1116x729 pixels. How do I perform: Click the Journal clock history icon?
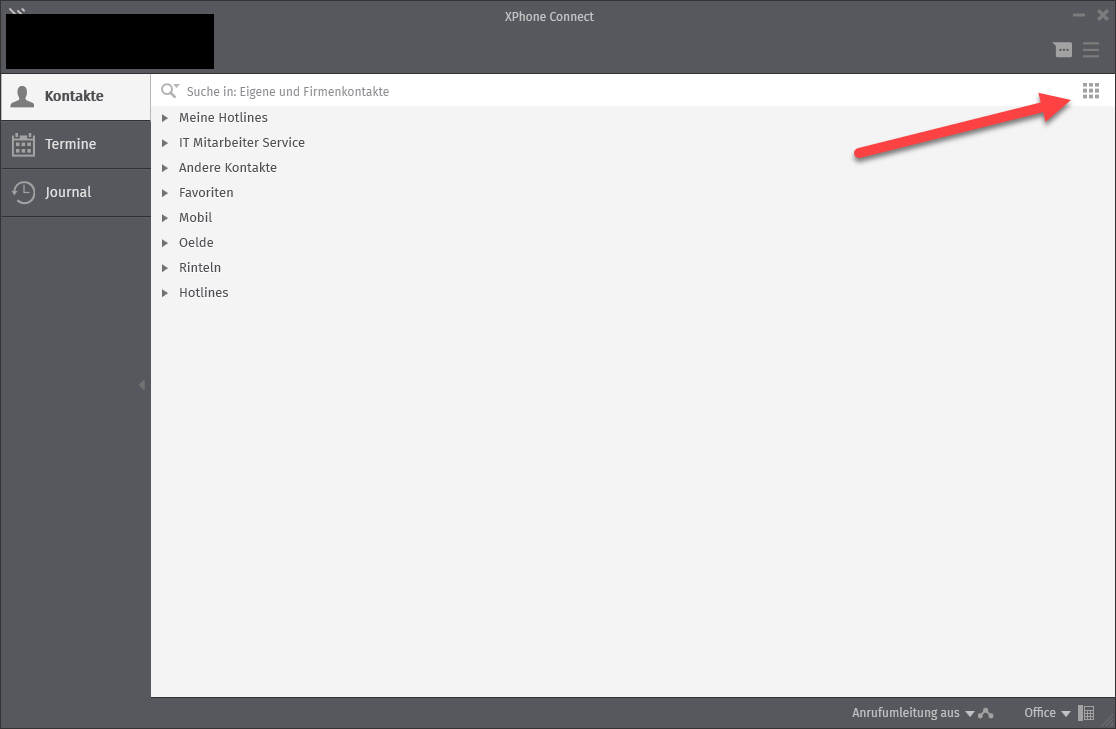pyautogui.click(x=23, y=192)
